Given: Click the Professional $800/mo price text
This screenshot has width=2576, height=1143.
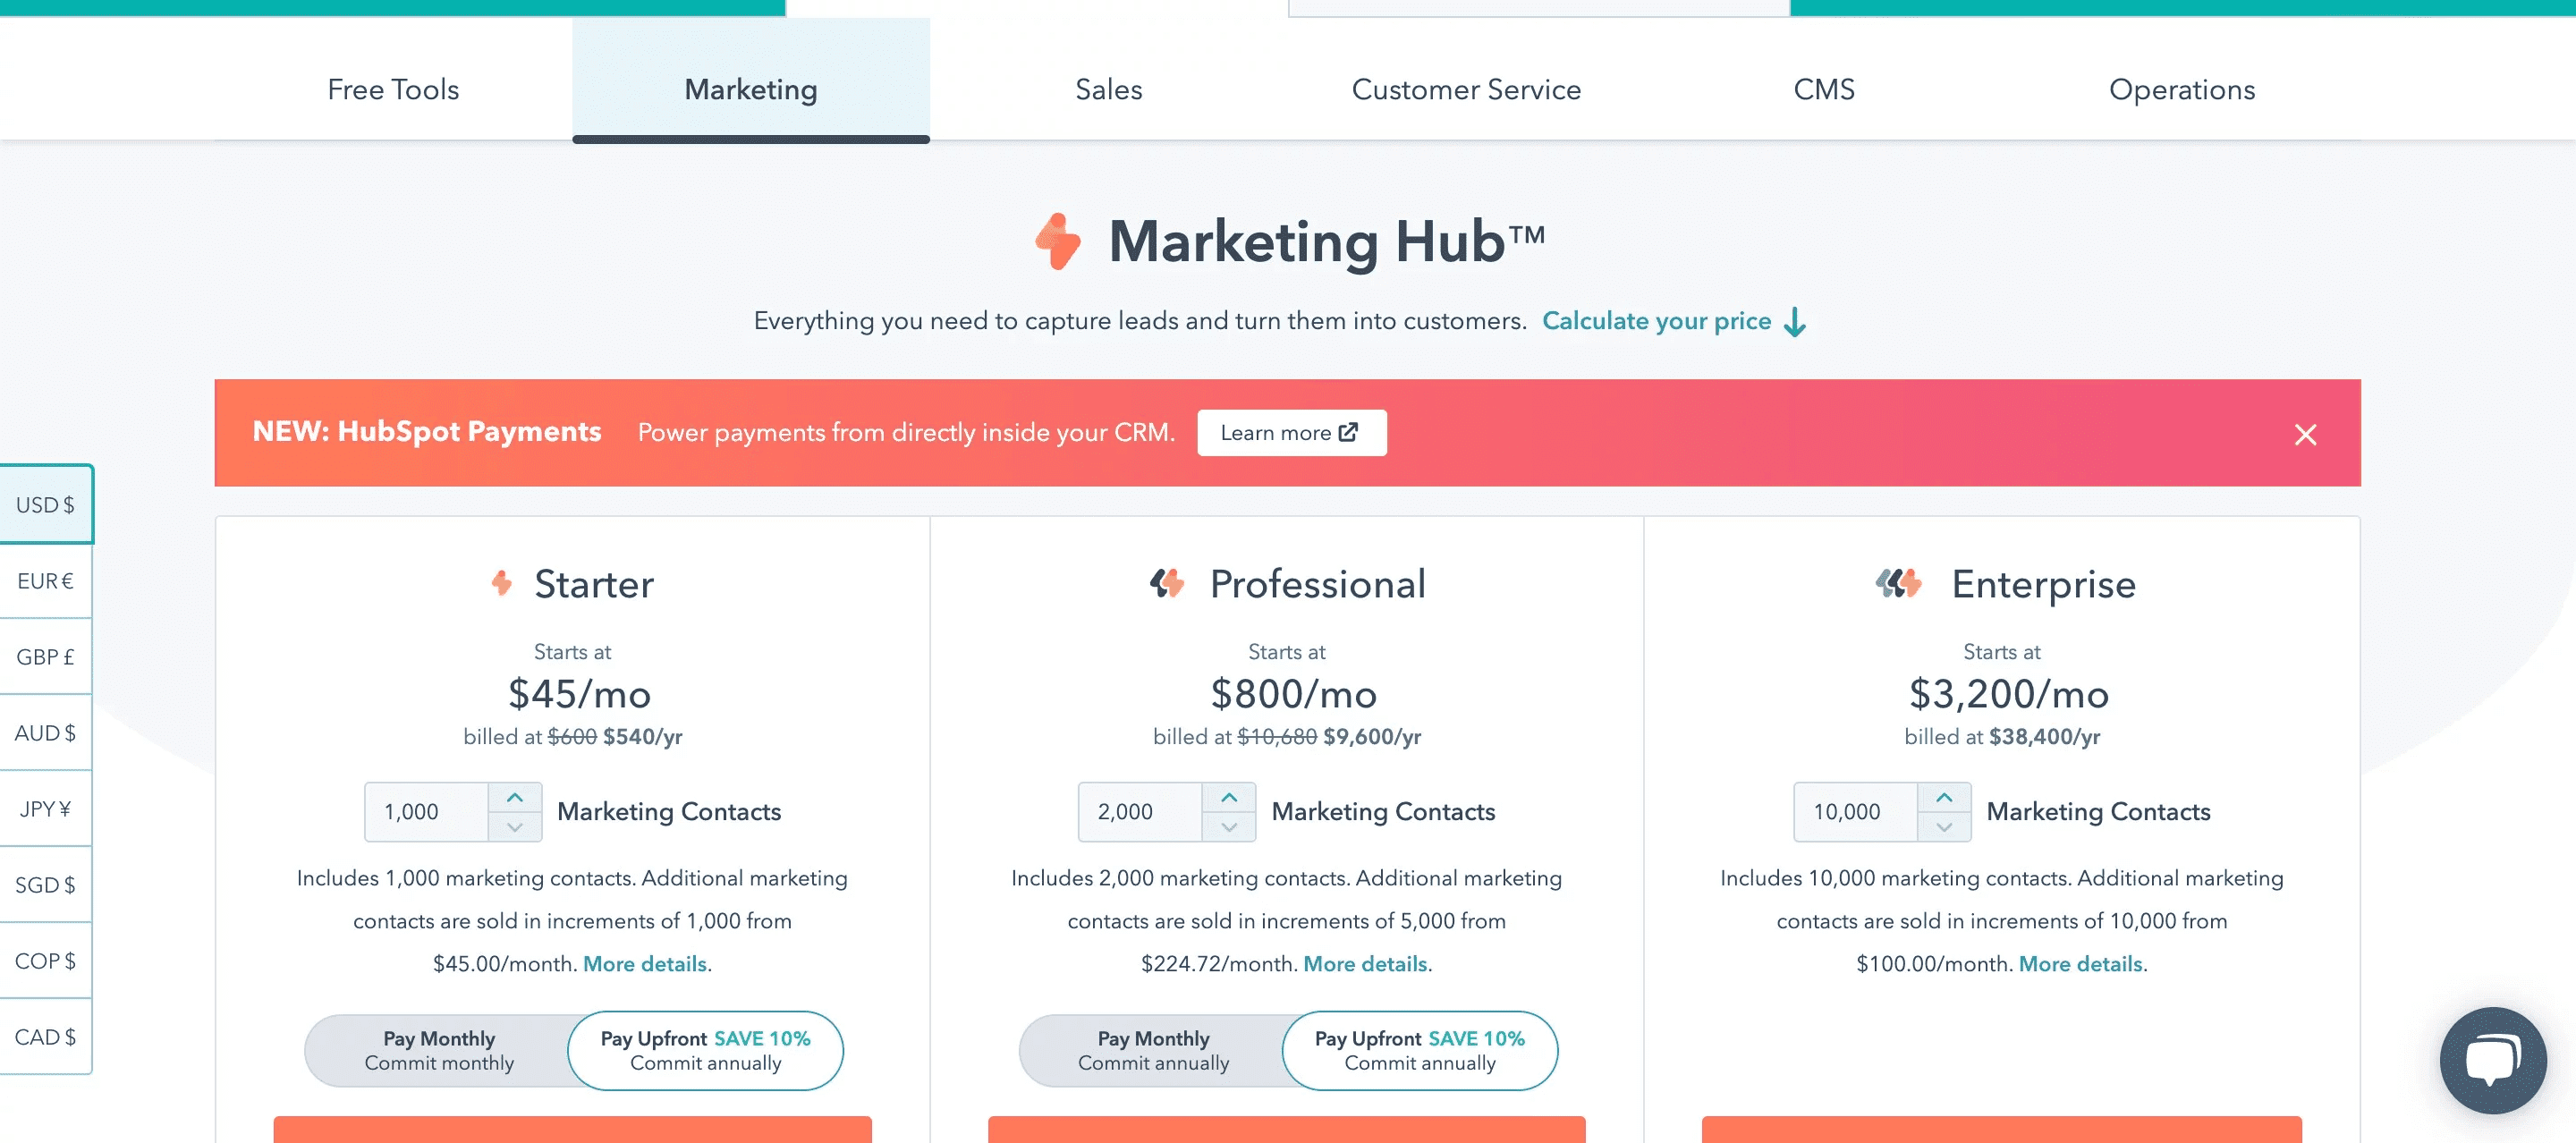Looking at the screenshot, I should click(x=1293, y=694).
